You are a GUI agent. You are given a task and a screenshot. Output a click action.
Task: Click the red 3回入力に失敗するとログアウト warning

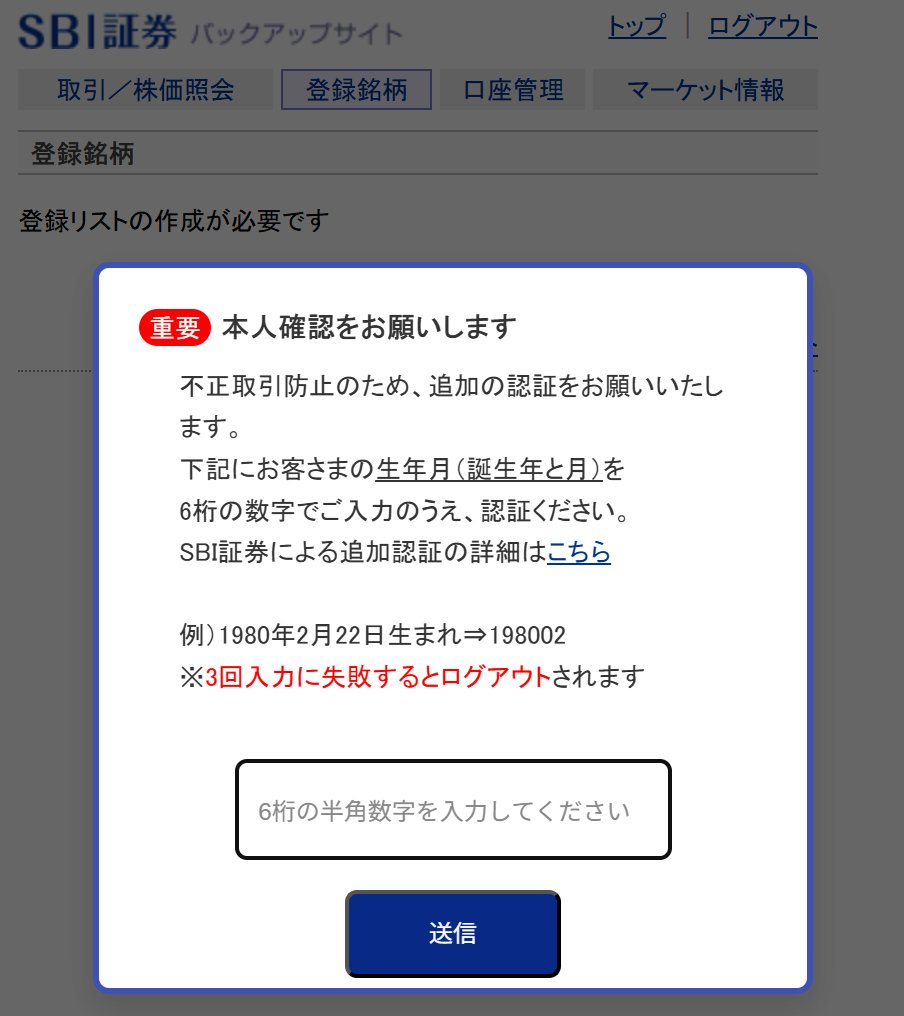coord(378,677)
